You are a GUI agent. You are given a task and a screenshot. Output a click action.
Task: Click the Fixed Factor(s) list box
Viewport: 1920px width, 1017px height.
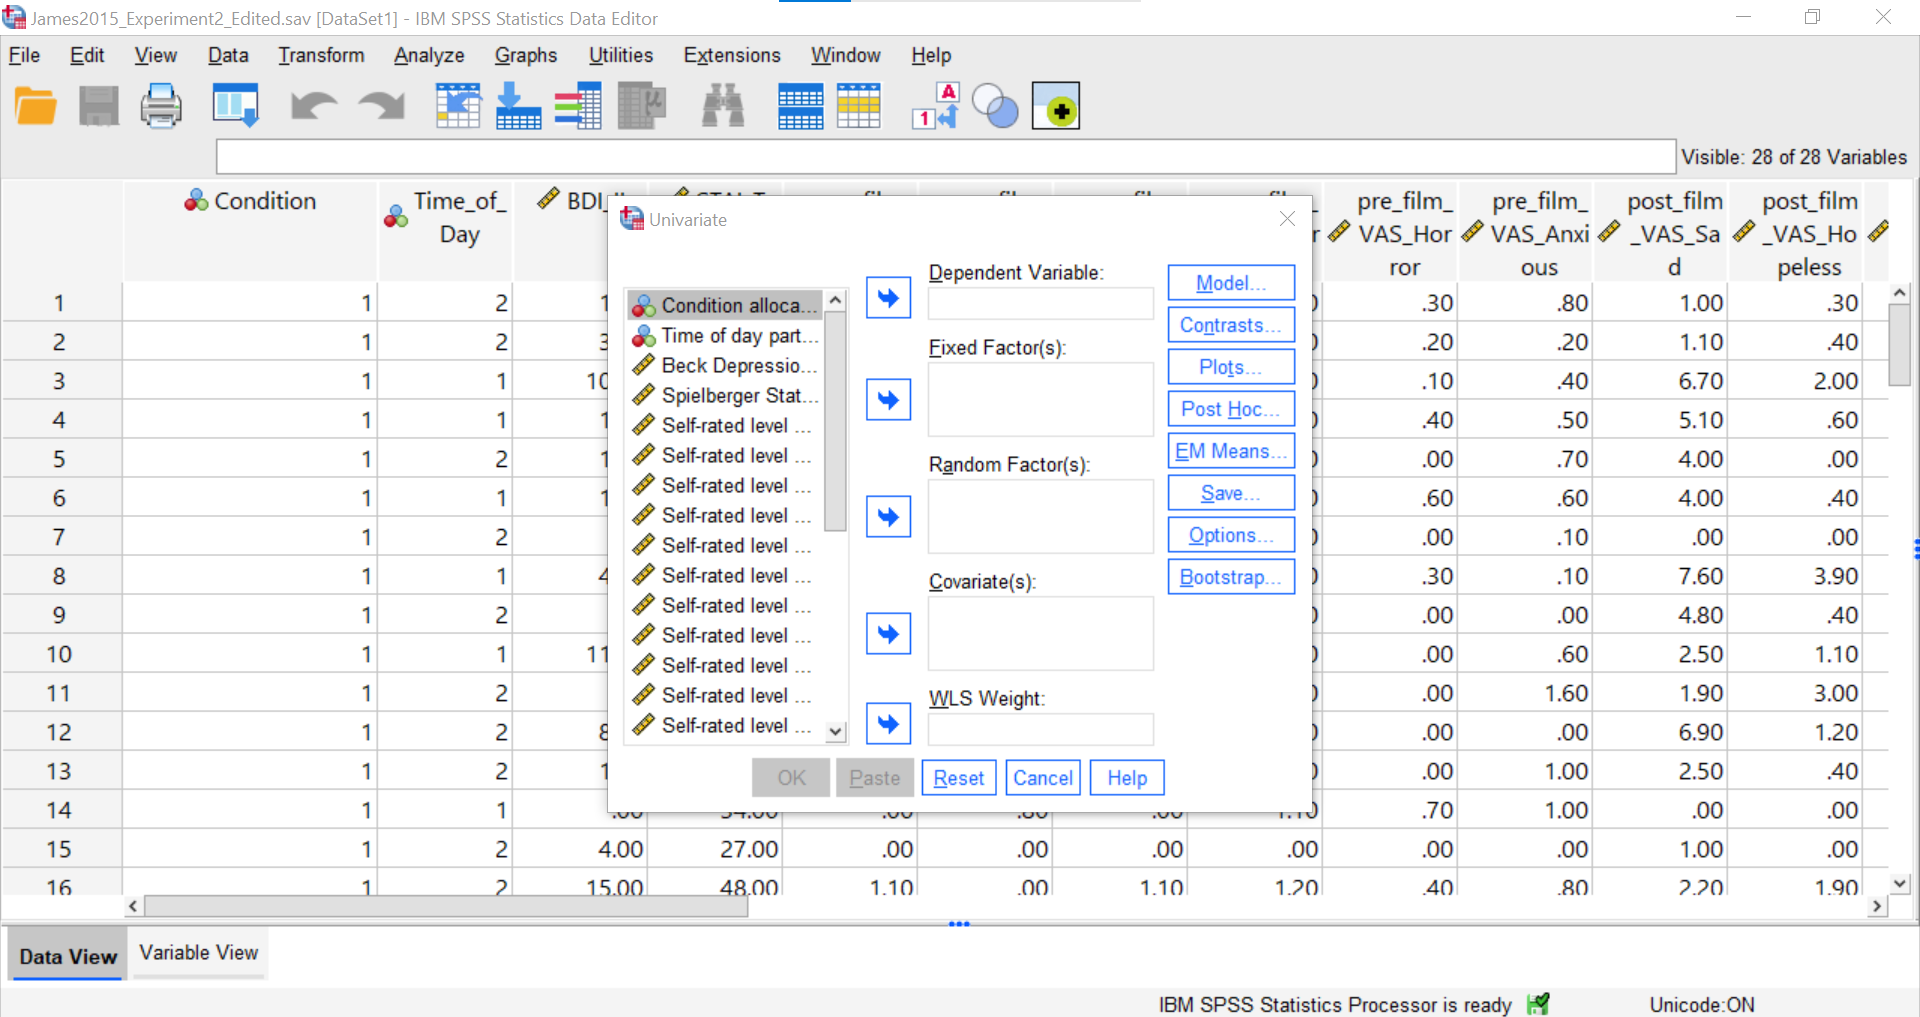[x=1041, y=400]
